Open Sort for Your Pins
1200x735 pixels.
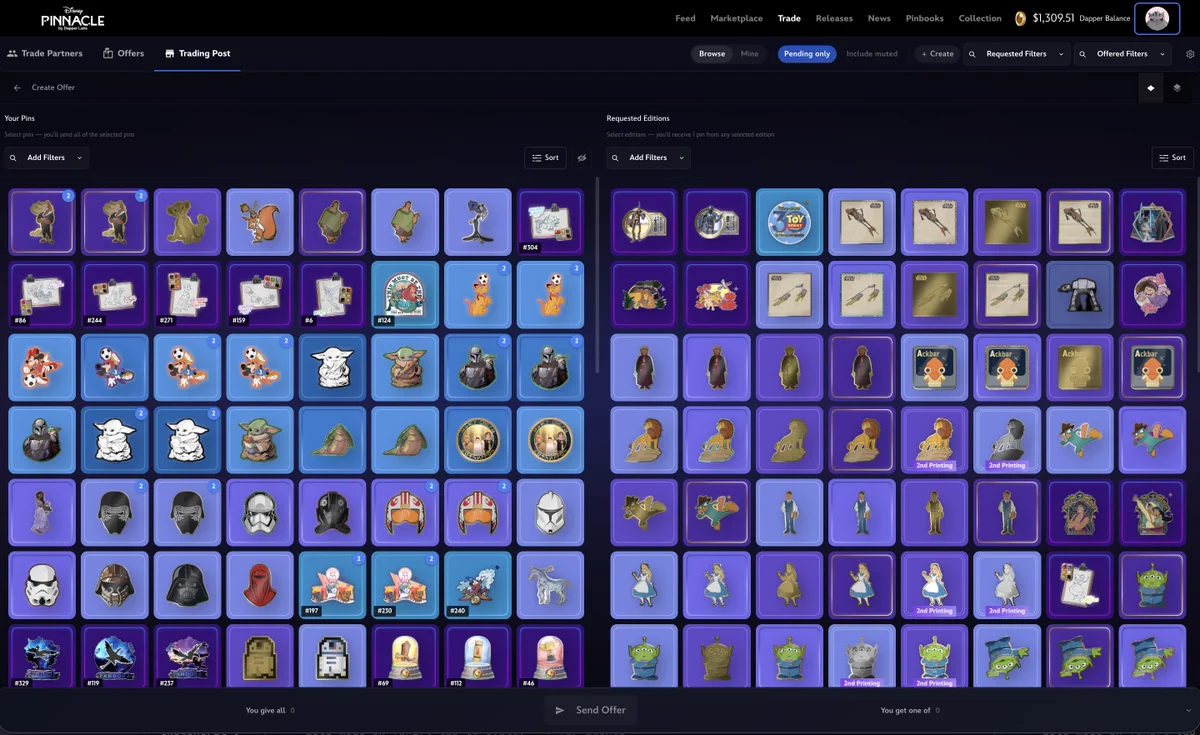click(x=545, y=158)
